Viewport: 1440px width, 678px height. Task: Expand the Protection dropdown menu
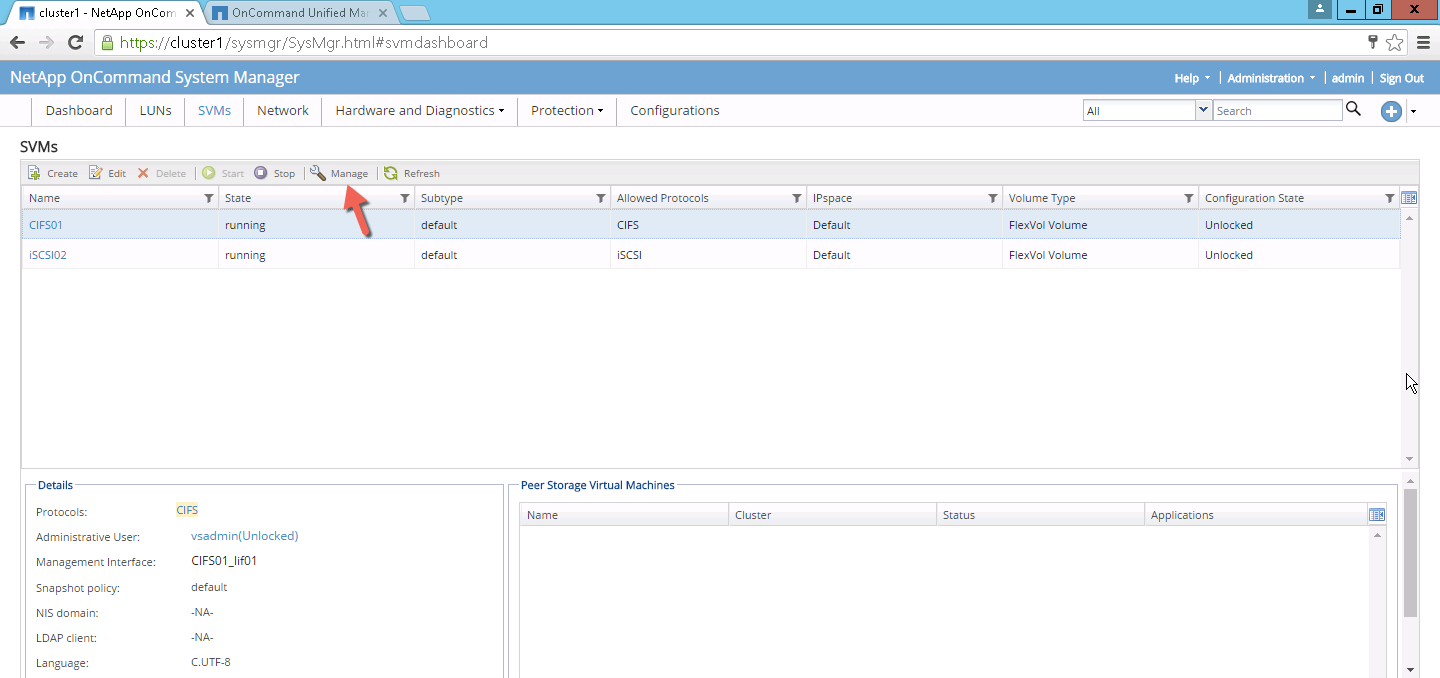pyautogui.click(x=566, y=111)
